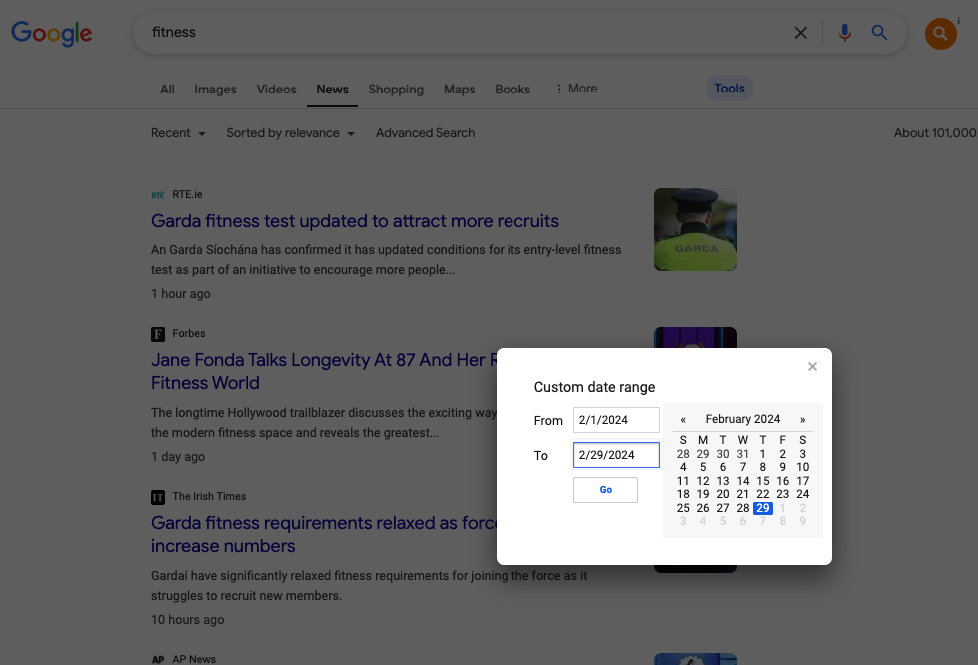Screen dimensions: 978x665
Task: Open the Garda fitness test updated article
Action: pos(355,221)
